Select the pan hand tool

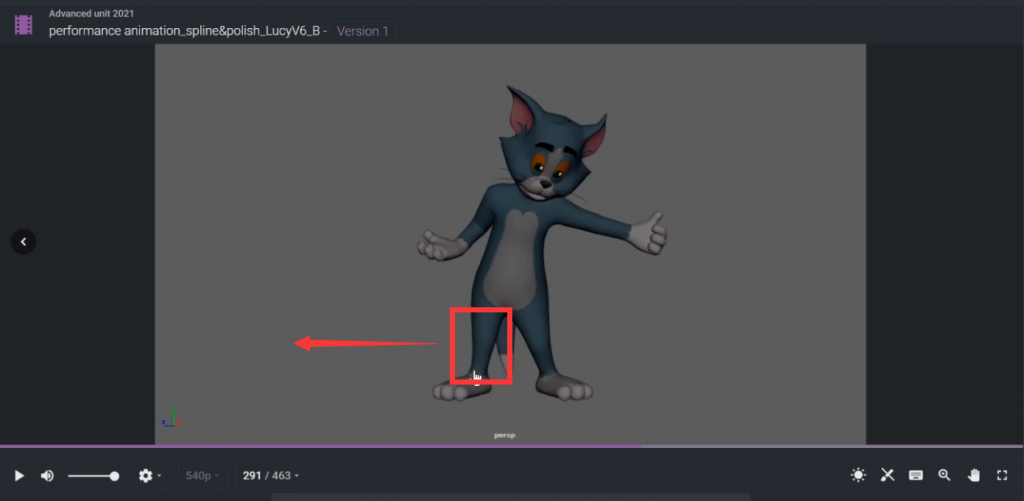click(x=974, y=475)
